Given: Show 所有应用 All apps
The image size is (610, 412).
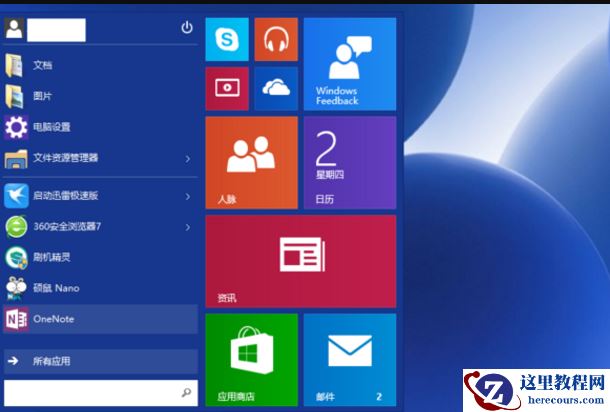Looking at the screenshot, I should (100, 361).
